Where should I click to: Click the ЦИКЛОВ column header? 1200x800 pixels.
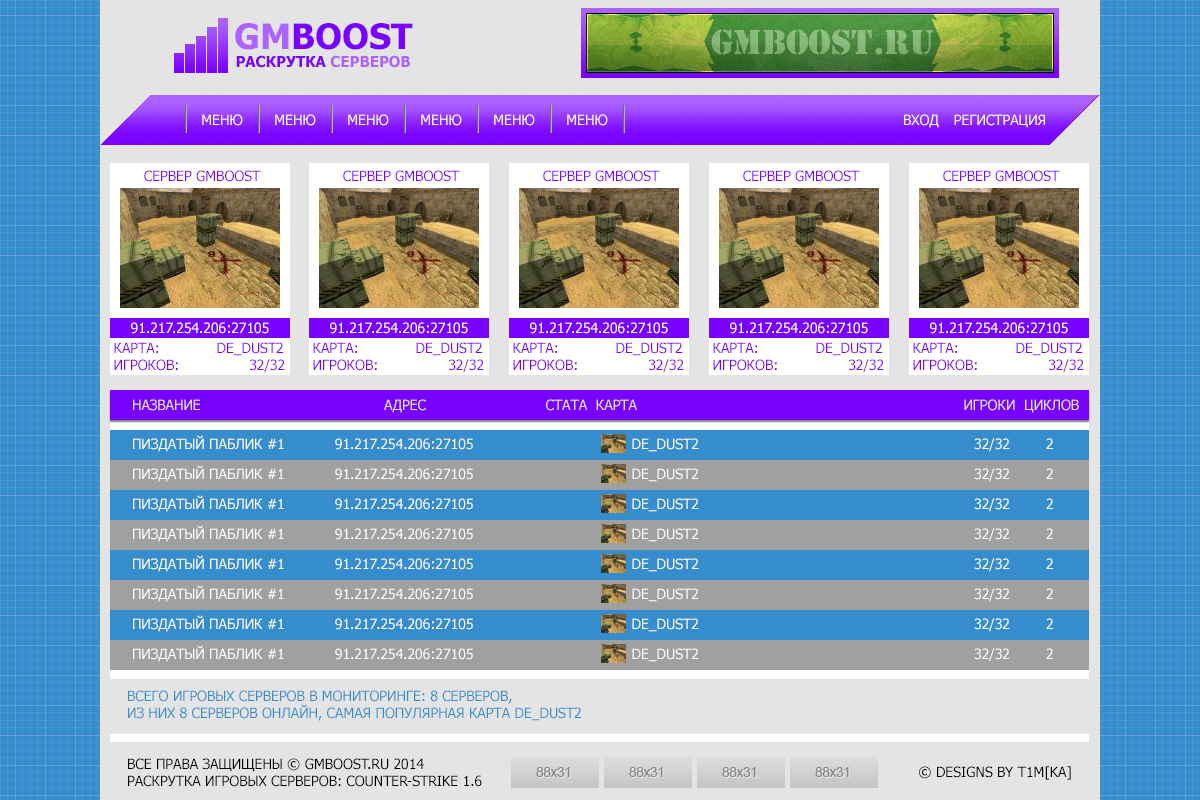pos(1052,405)
